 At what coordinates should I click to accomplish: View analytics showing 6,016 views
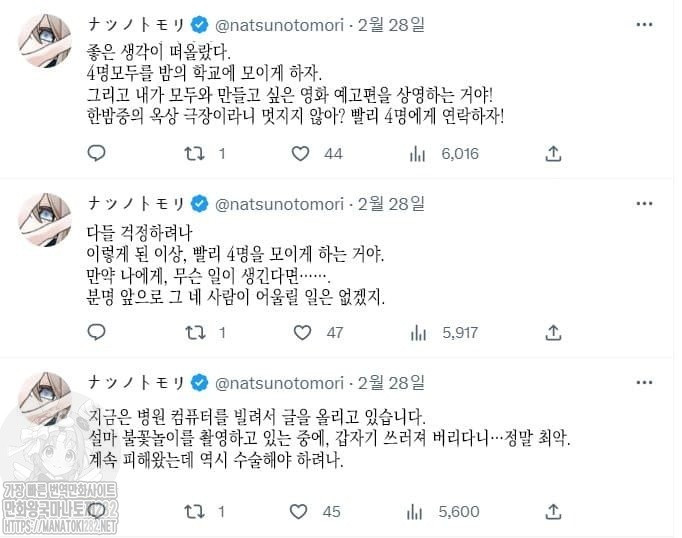(420, 153)
